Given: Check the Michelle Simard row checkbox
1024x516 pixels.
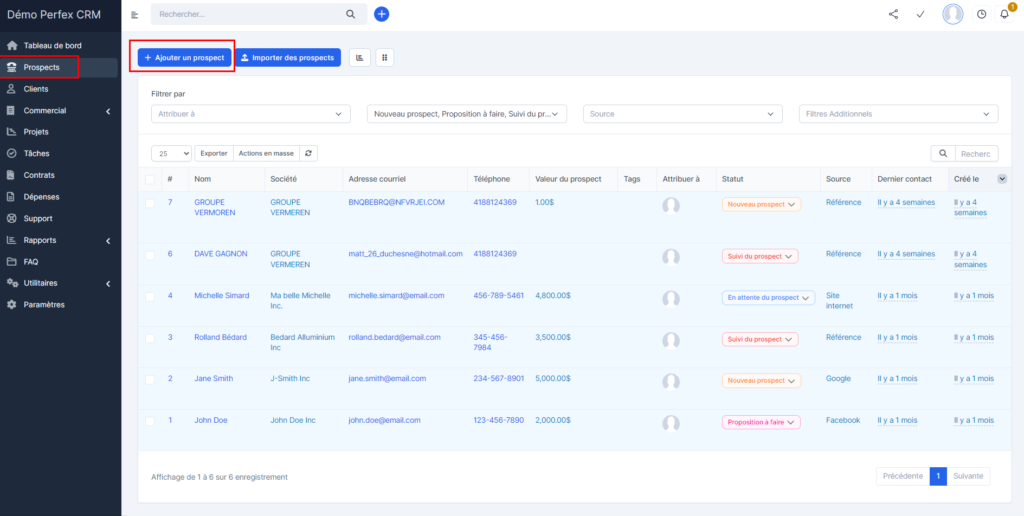Looking at the screenshot, I should (x=150, y=297).
